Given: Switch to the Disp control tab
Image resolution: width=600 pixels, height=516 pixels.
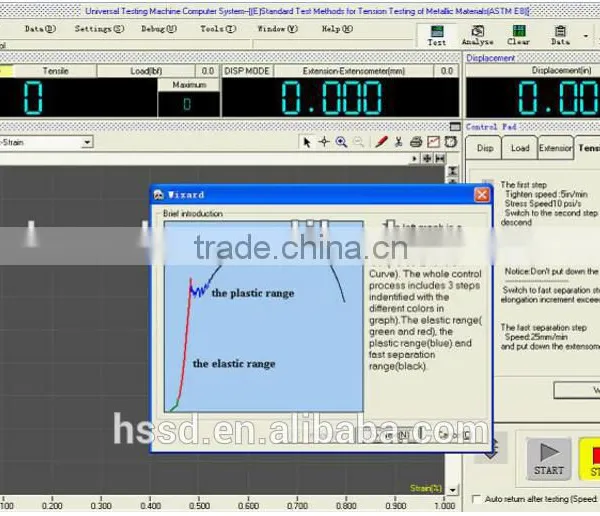Looking at the screenshot, I should (484, 148).
